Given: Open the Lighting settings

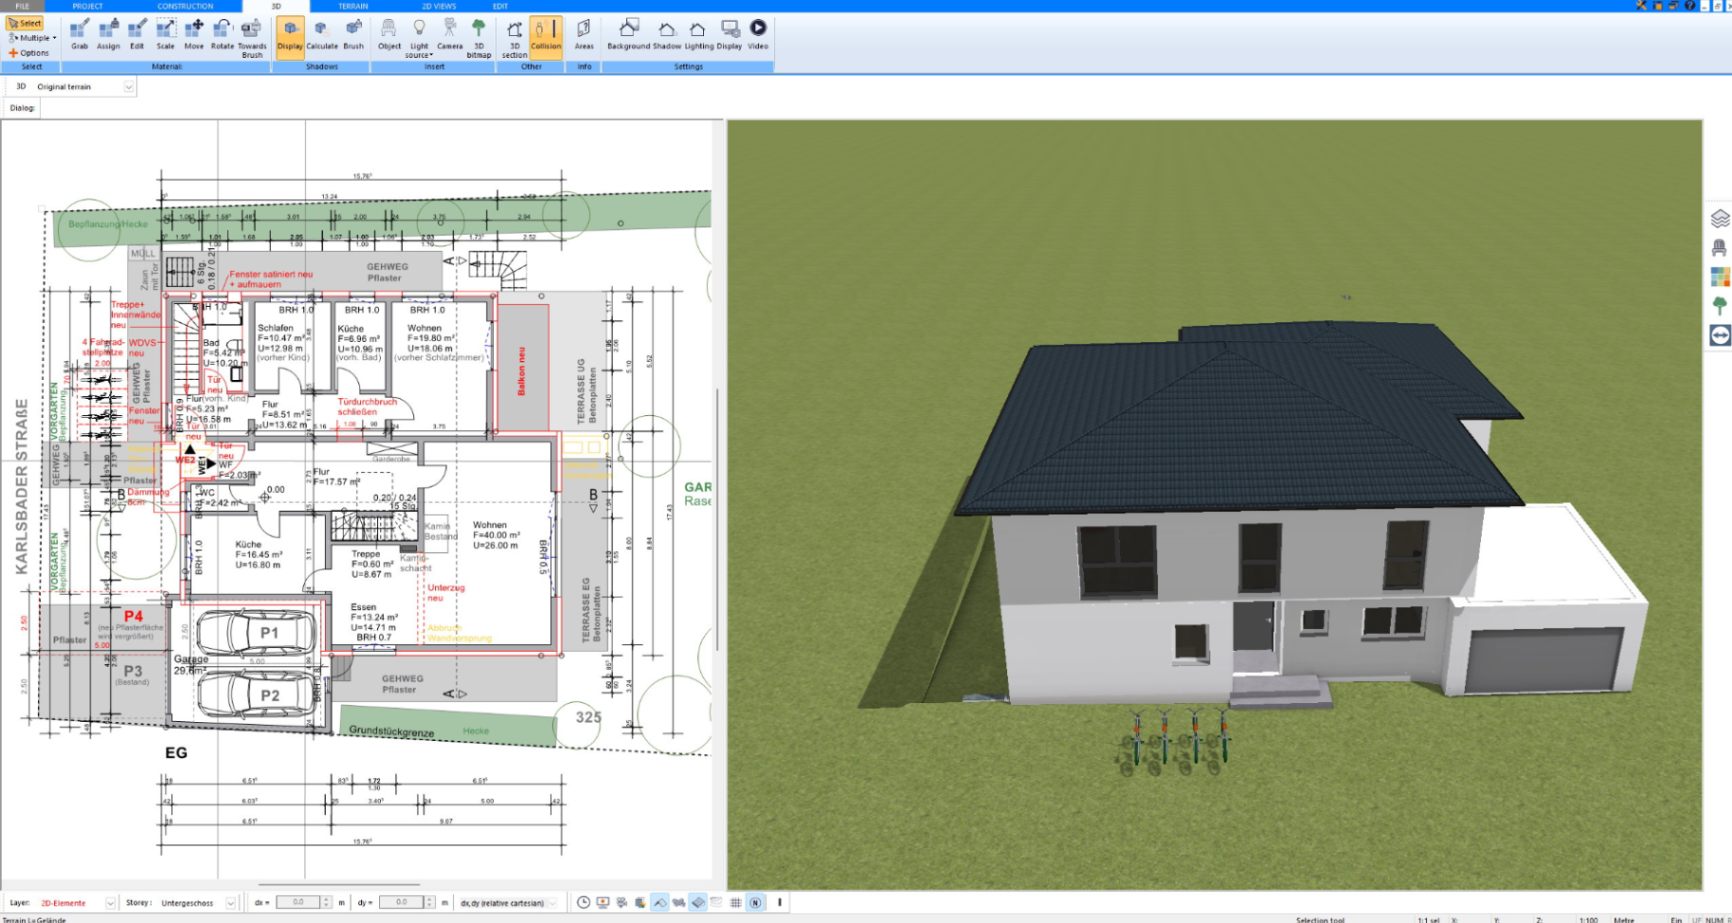Looking at the screenshot, I should tap(699, 34).
